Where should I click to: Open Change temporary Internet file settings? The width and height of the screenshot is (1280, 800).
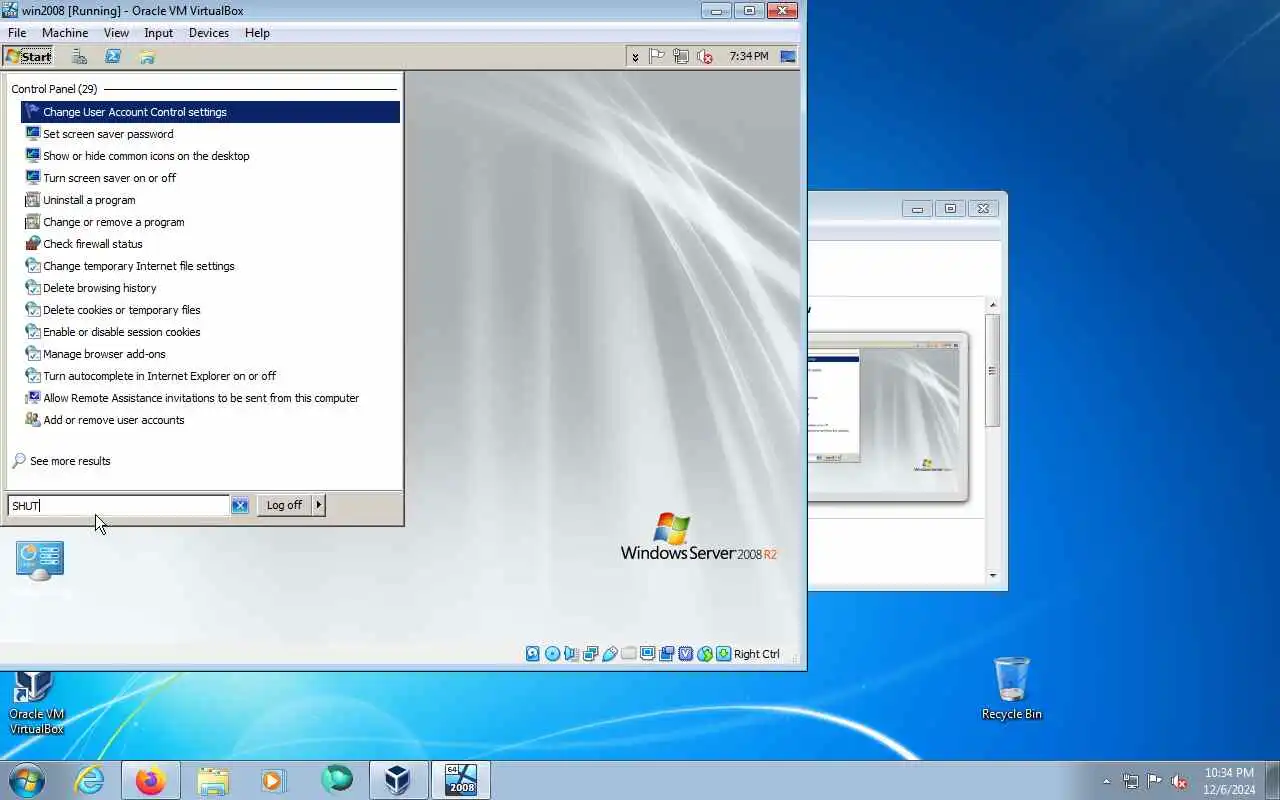pos(210,266)
